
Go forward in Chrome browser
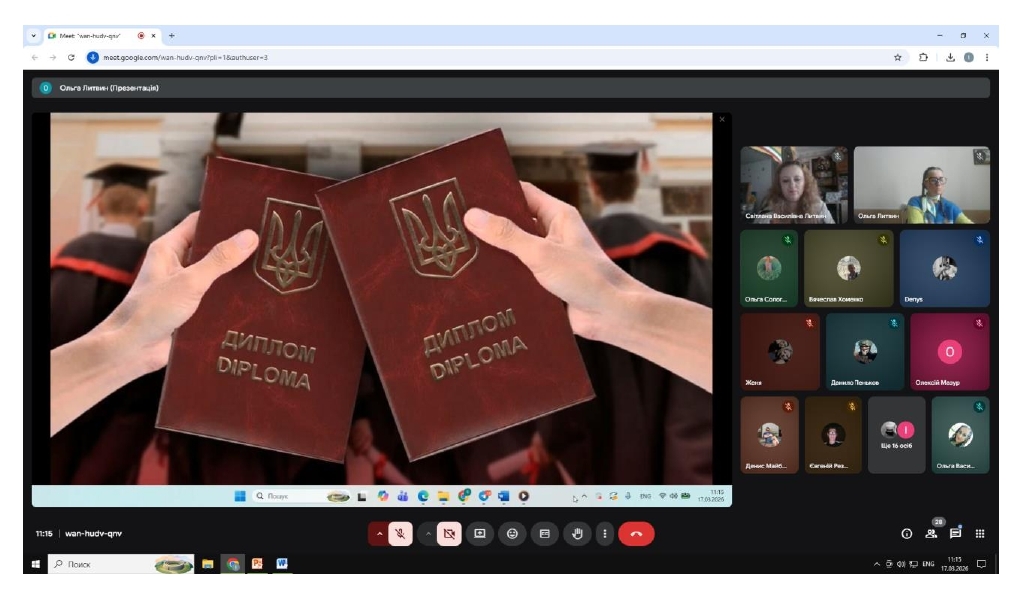(53, 57)
